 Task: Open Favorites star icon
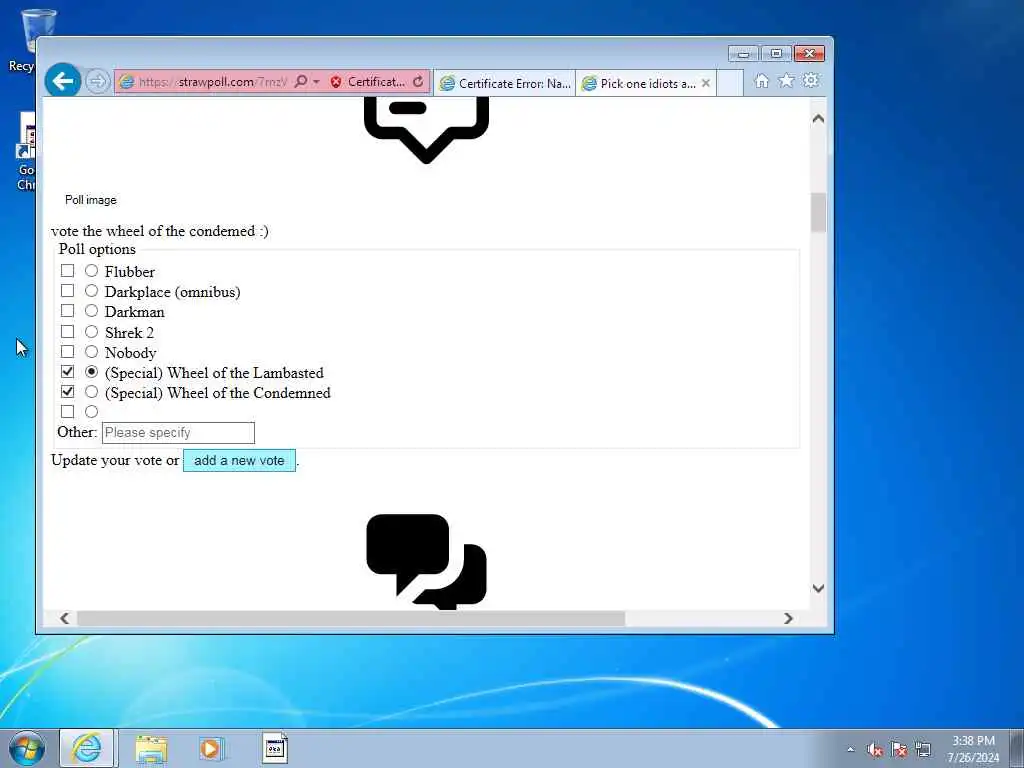(786, 80)
